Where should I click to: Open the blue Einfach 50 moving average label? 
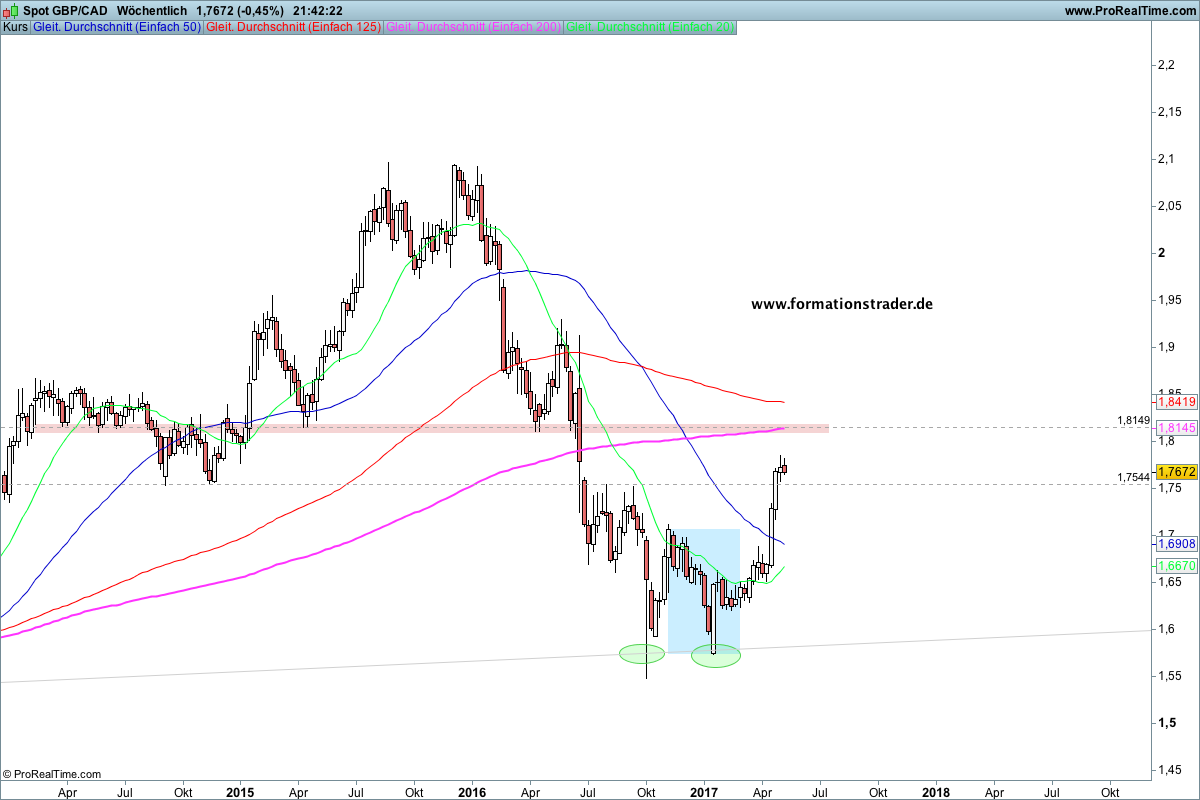[x=116, y=27]
